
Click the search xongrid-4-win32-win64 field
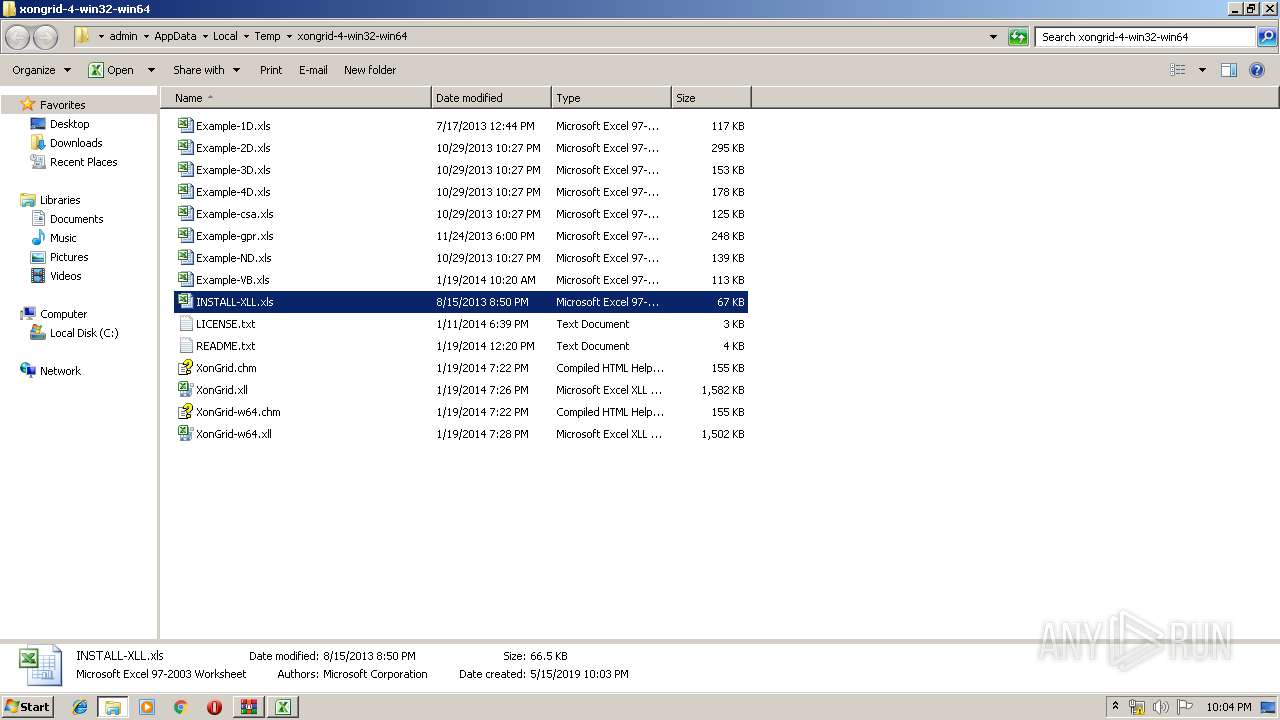tap(1145, 37)
